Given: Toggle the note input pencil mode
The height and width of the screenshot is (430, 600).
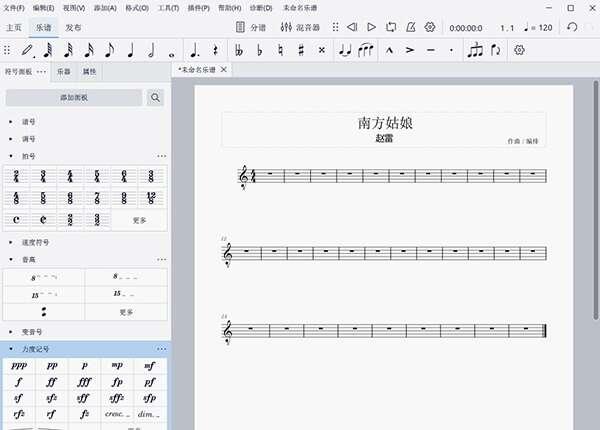Looking at the screenshot, I should point(26,49).
